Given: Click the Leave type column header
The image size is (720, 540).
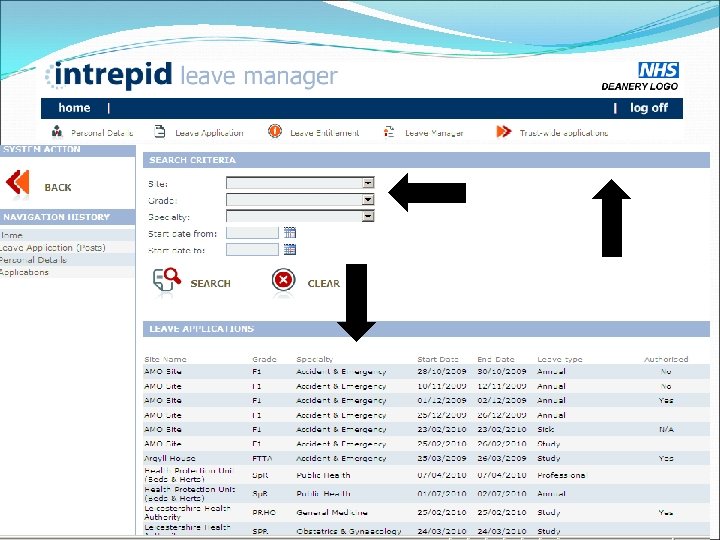Looking at the screenshot, I should pyautogui.click(x=560, y=359).
